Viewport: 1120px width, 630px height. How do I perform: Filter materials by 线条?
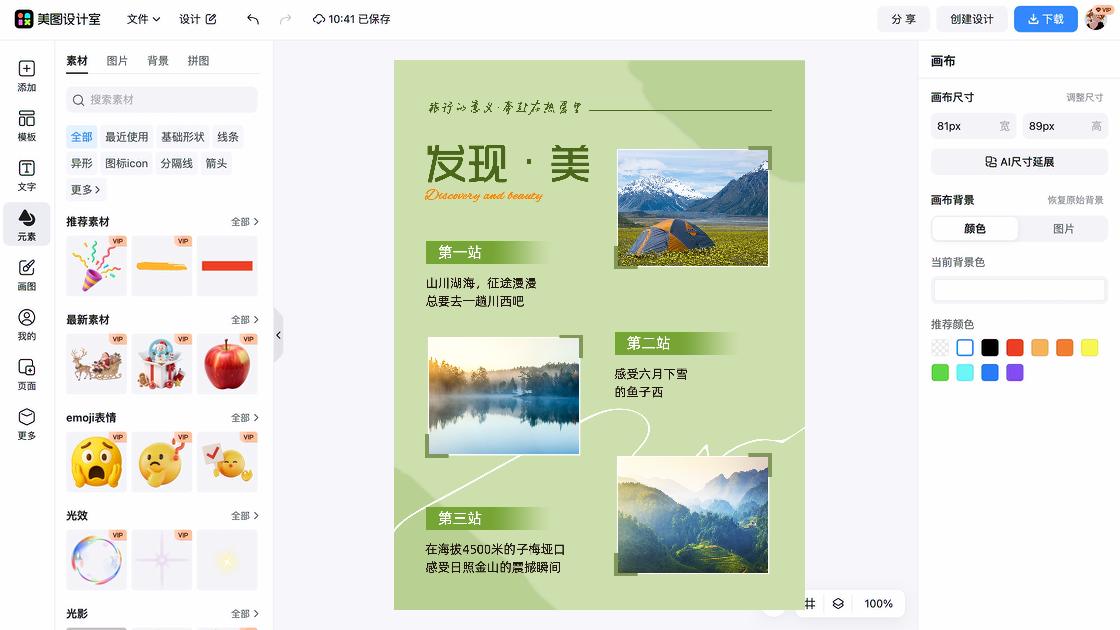pyautogui.click(x=228, y=137)
